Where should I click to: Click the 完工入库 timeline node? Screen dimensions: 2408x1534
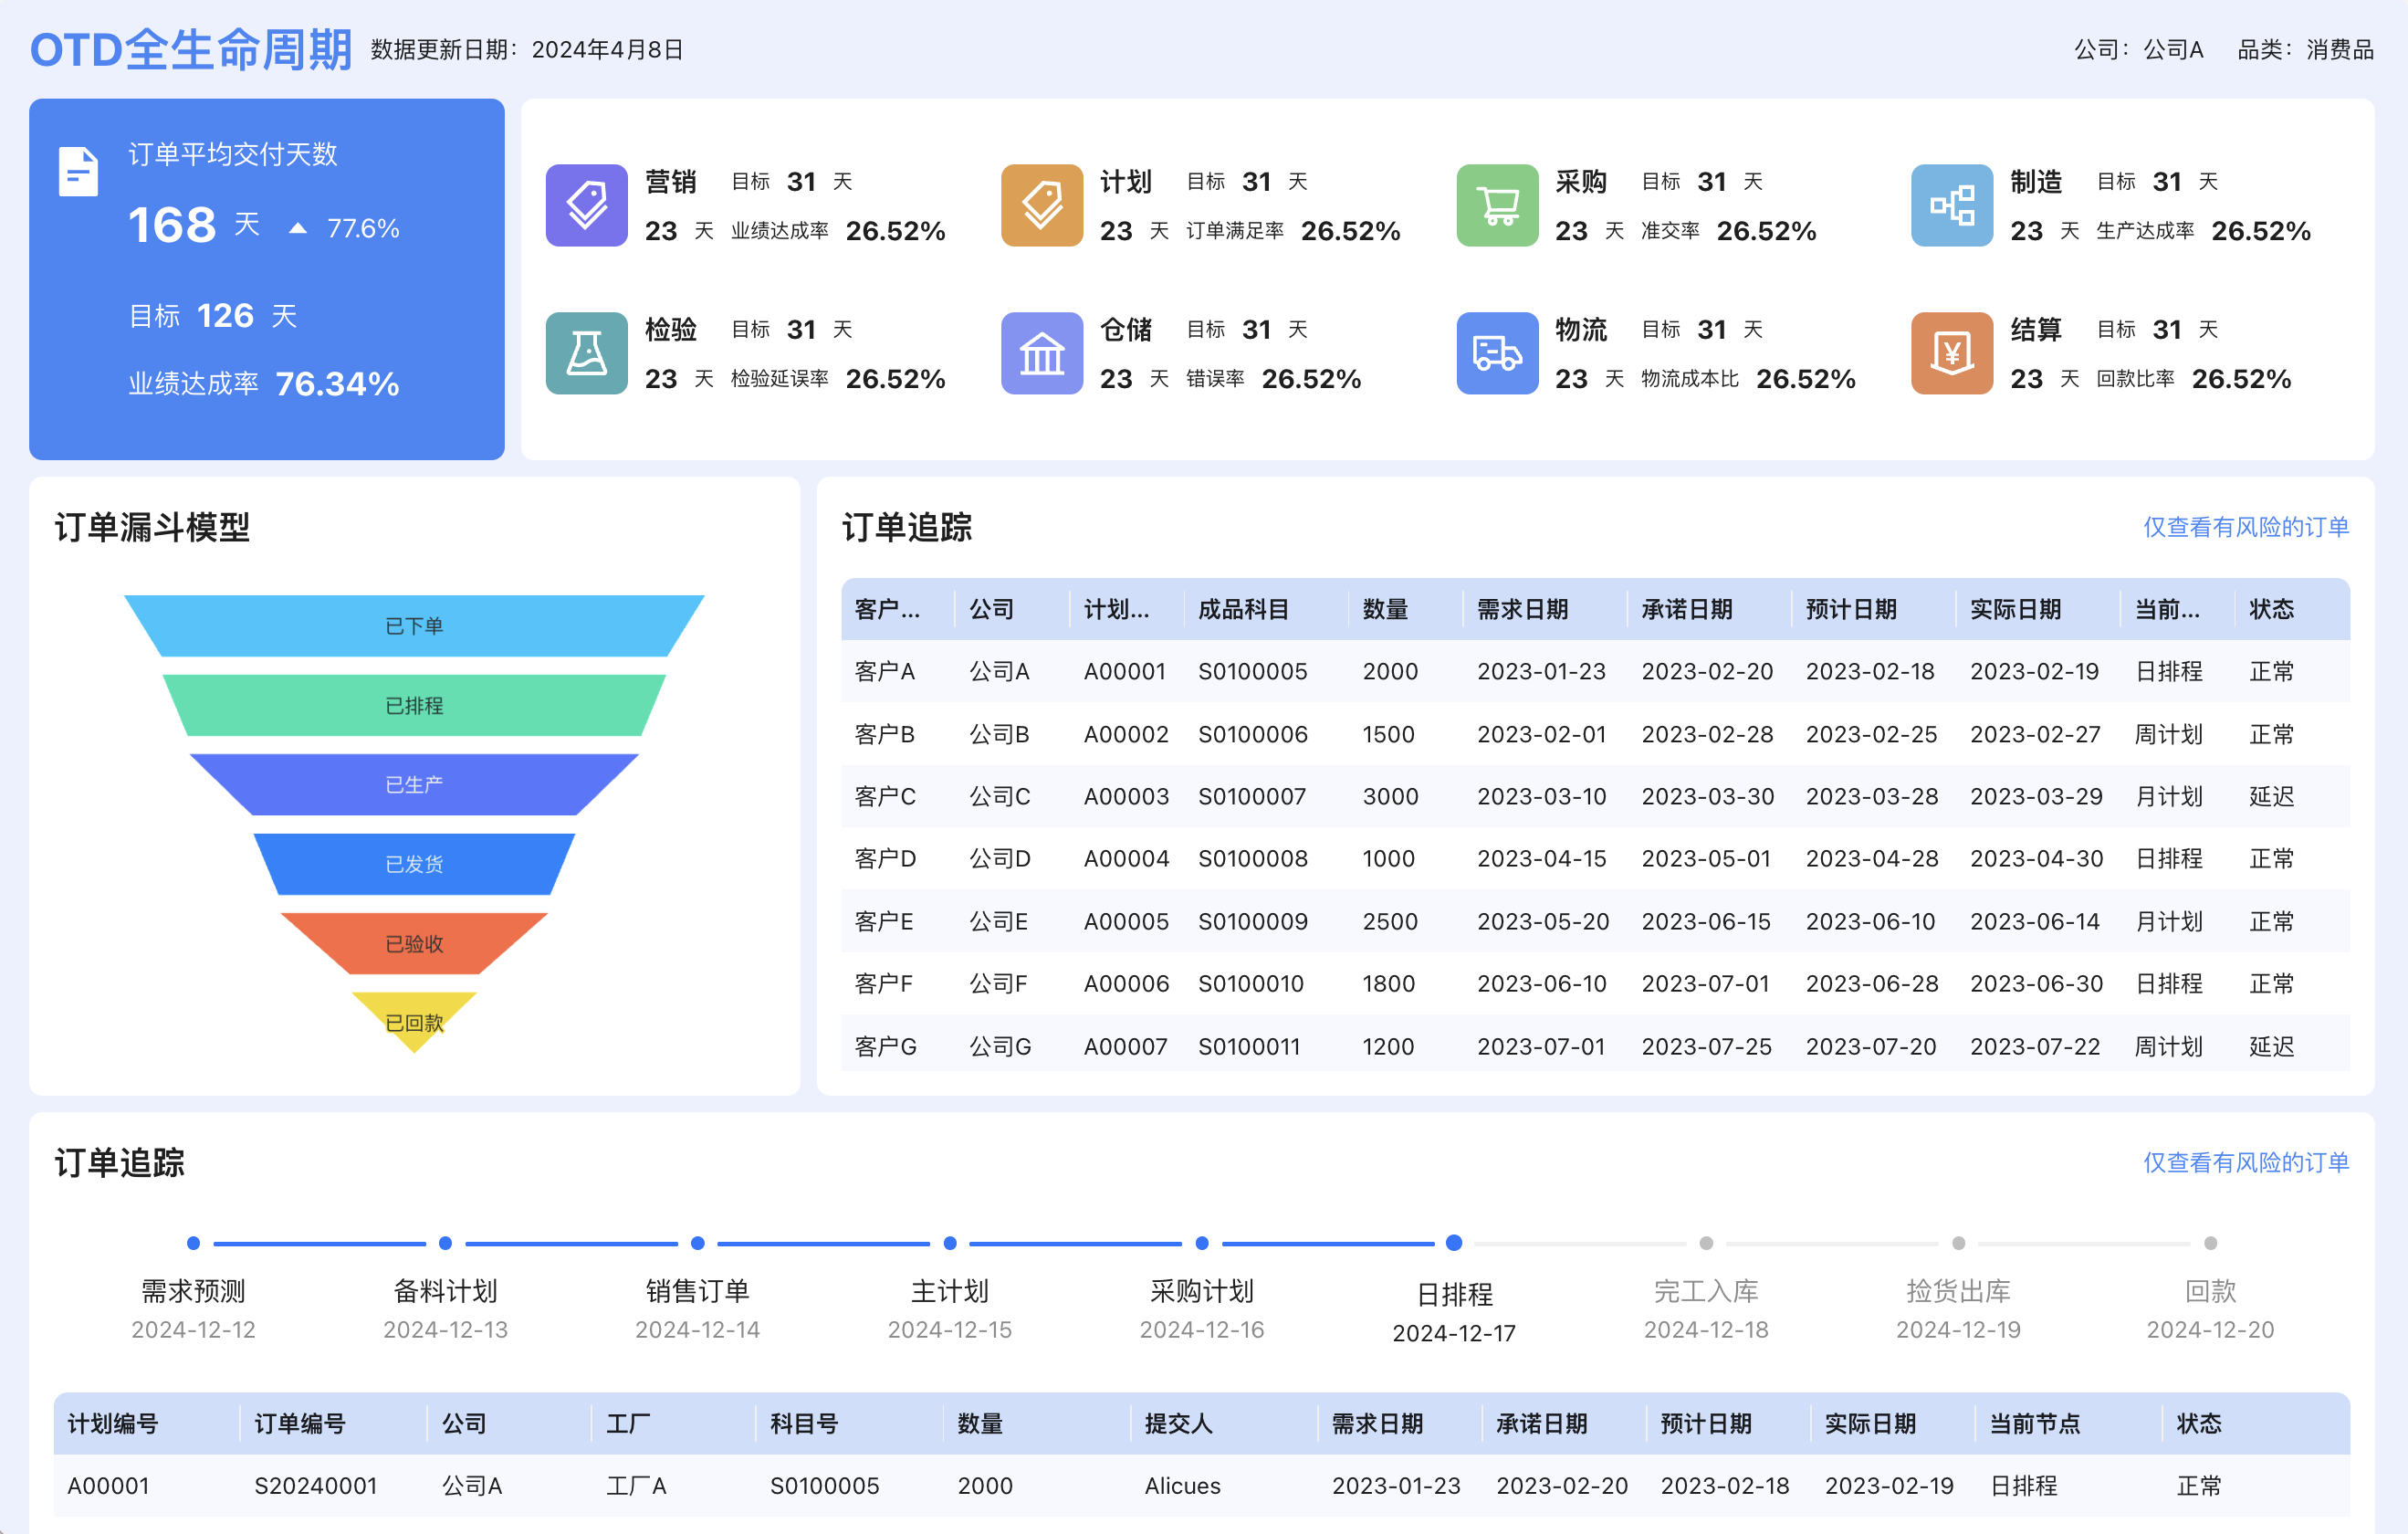click(1706, 1243)
